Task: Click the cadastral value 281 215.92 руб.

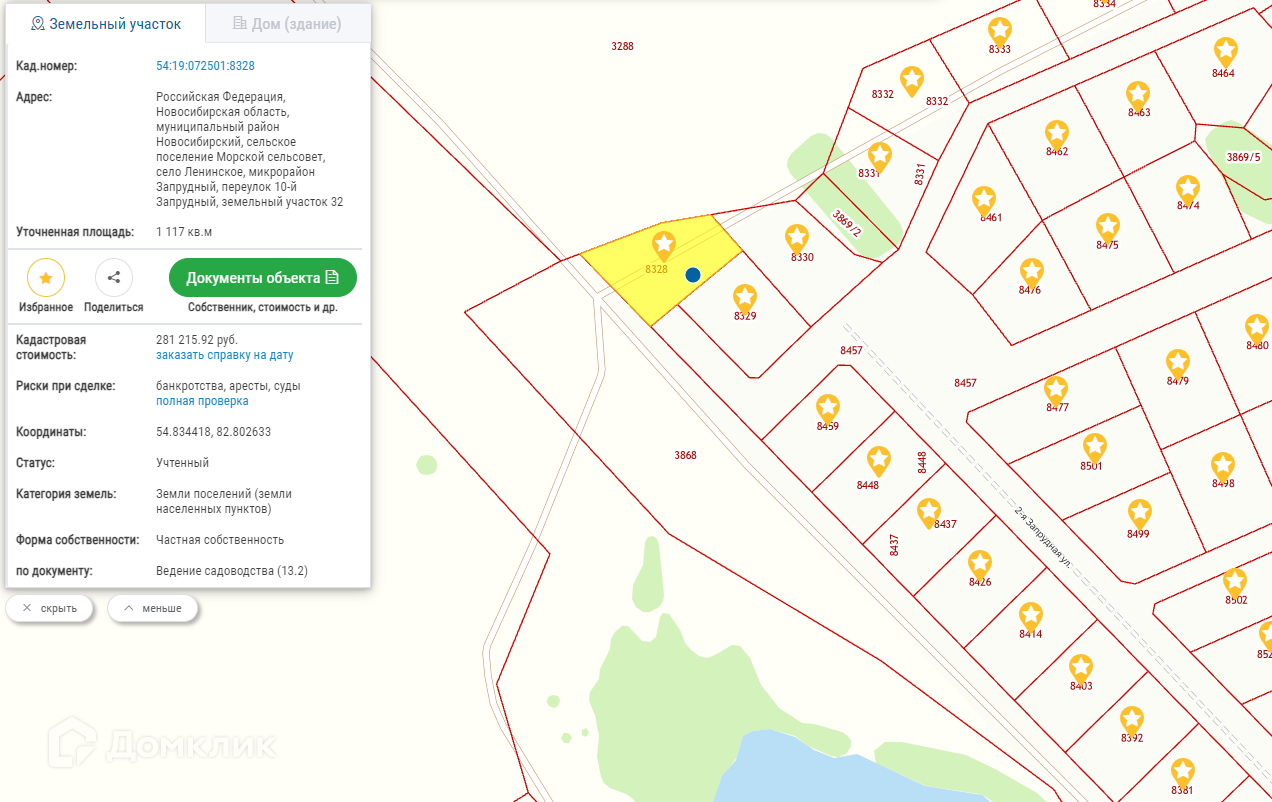Action: click(197, 340)
